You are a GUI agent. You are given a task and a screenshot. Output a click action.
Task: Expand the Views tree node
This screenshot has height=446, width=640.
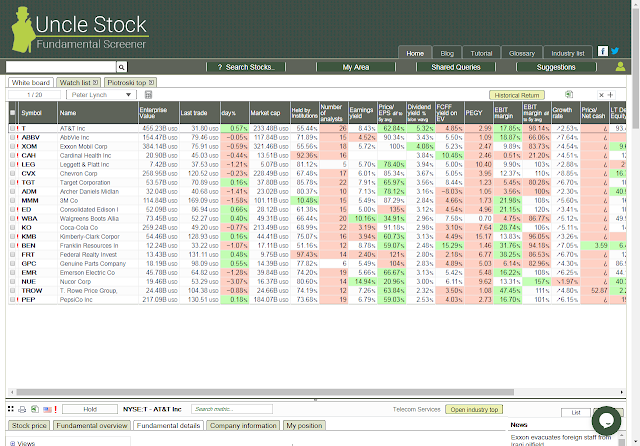[13, 443]
